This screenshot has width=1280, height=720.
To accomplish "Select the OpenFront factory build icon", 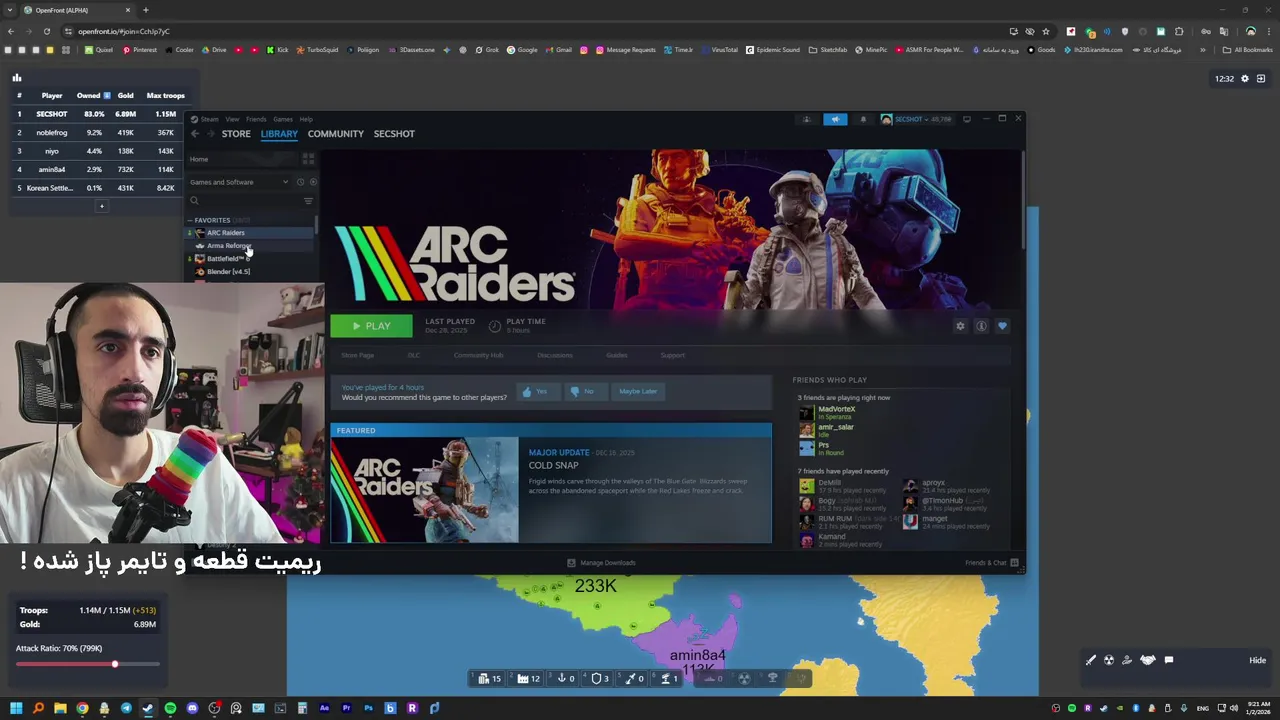I will (x=528, y=679).
